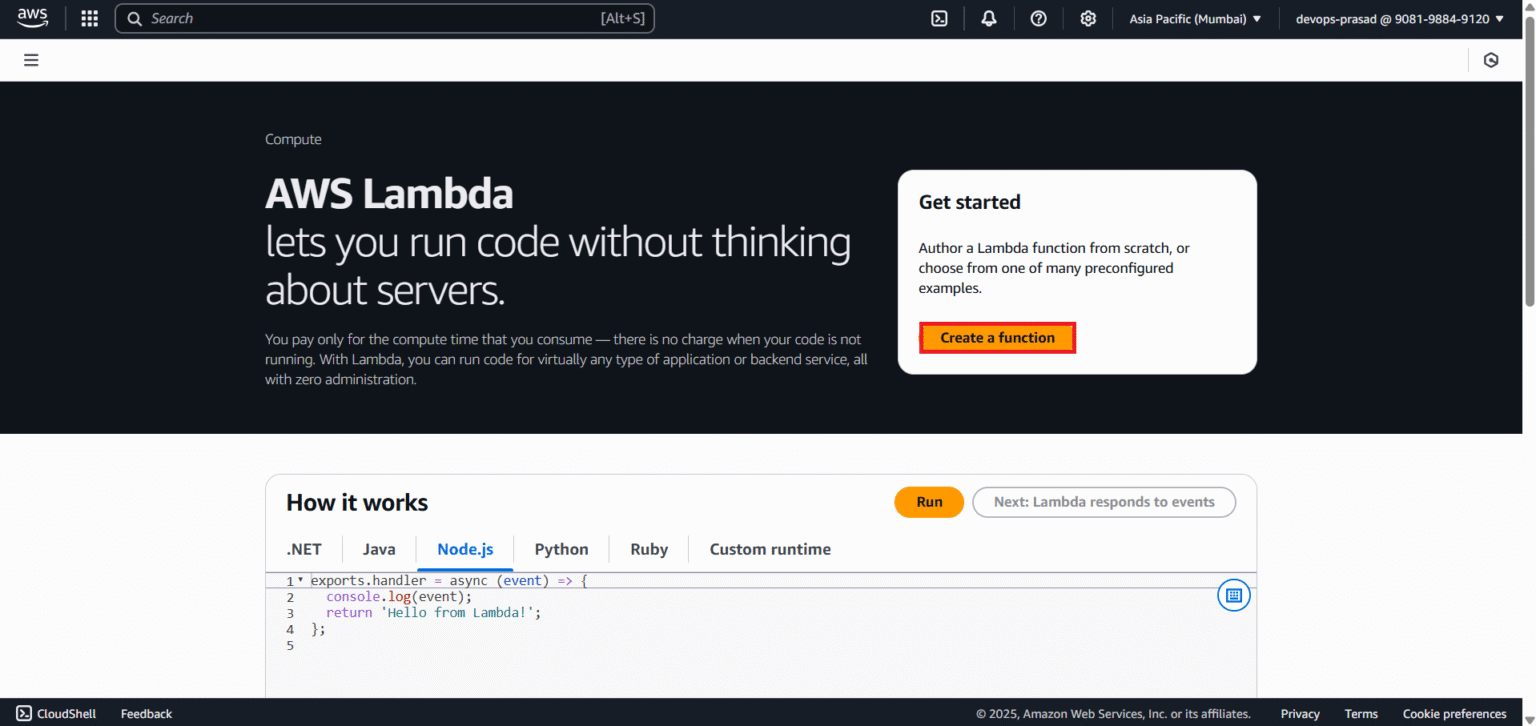Click Create a function

(x=997, y=337)
